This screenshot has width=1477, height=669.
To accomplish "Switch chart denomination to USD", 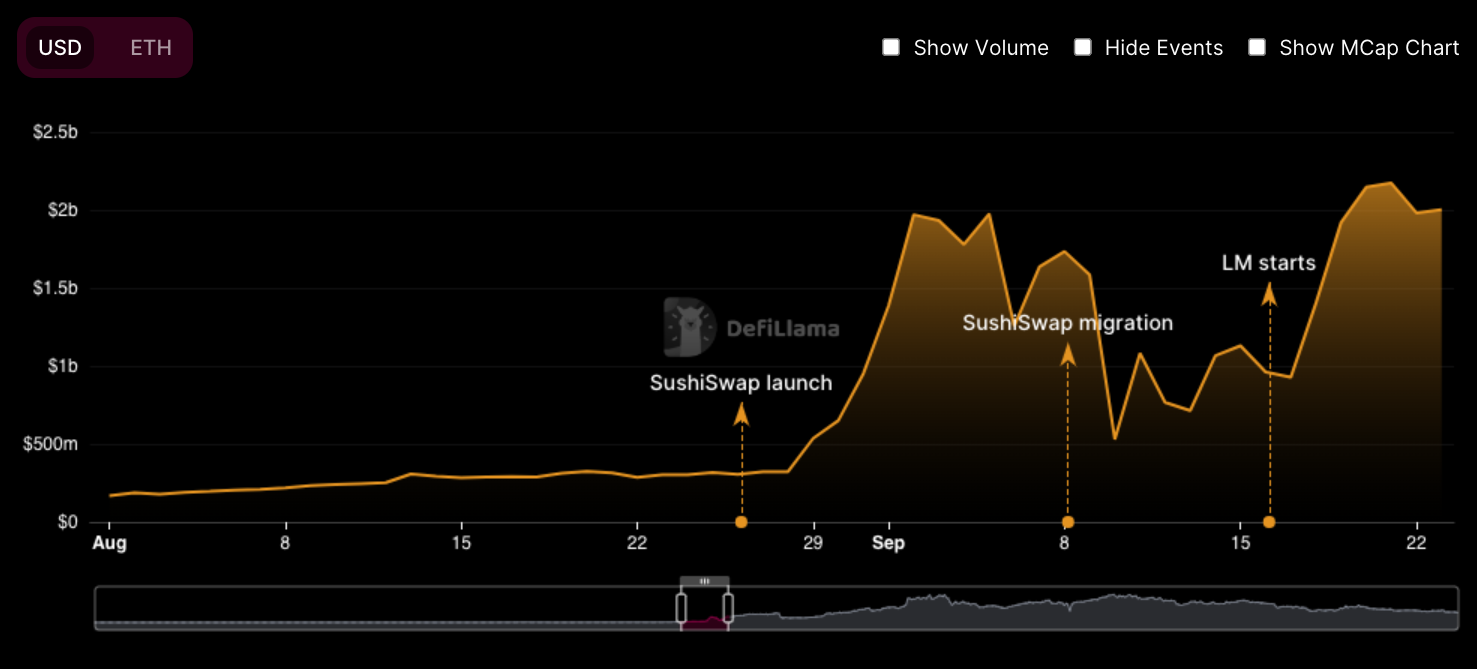I will tap(60, 48).
